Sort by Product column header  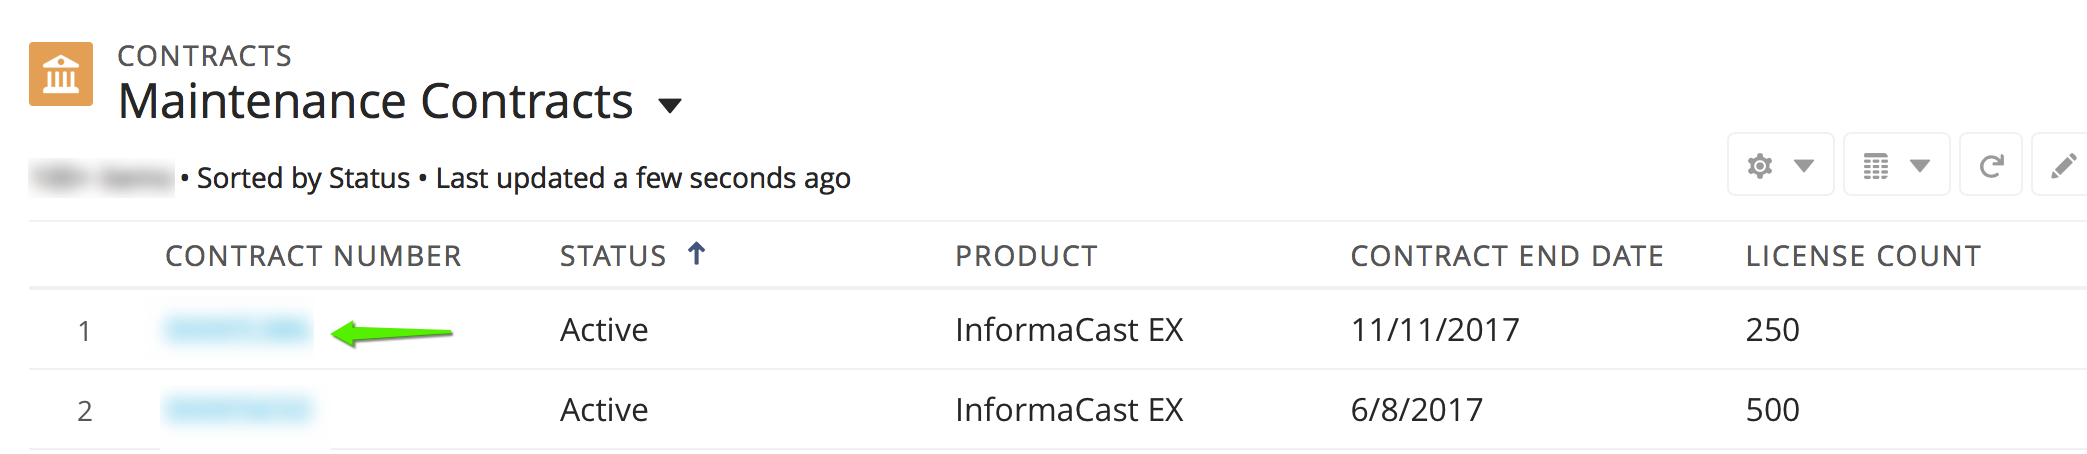tap(1026, 257)
